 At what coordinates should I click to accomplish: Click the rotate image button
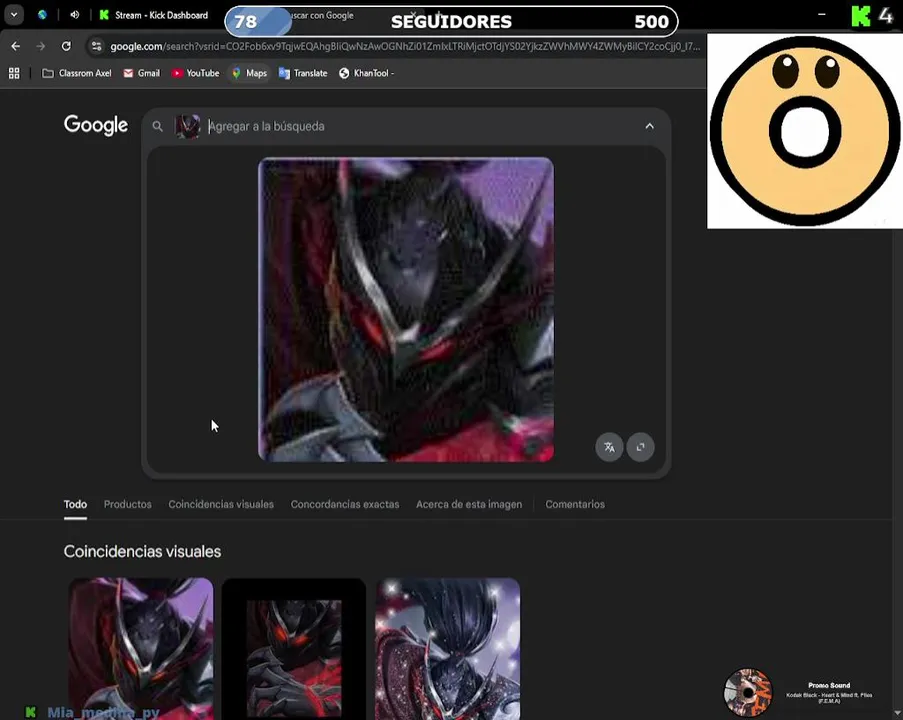click(x=640, y=447)
